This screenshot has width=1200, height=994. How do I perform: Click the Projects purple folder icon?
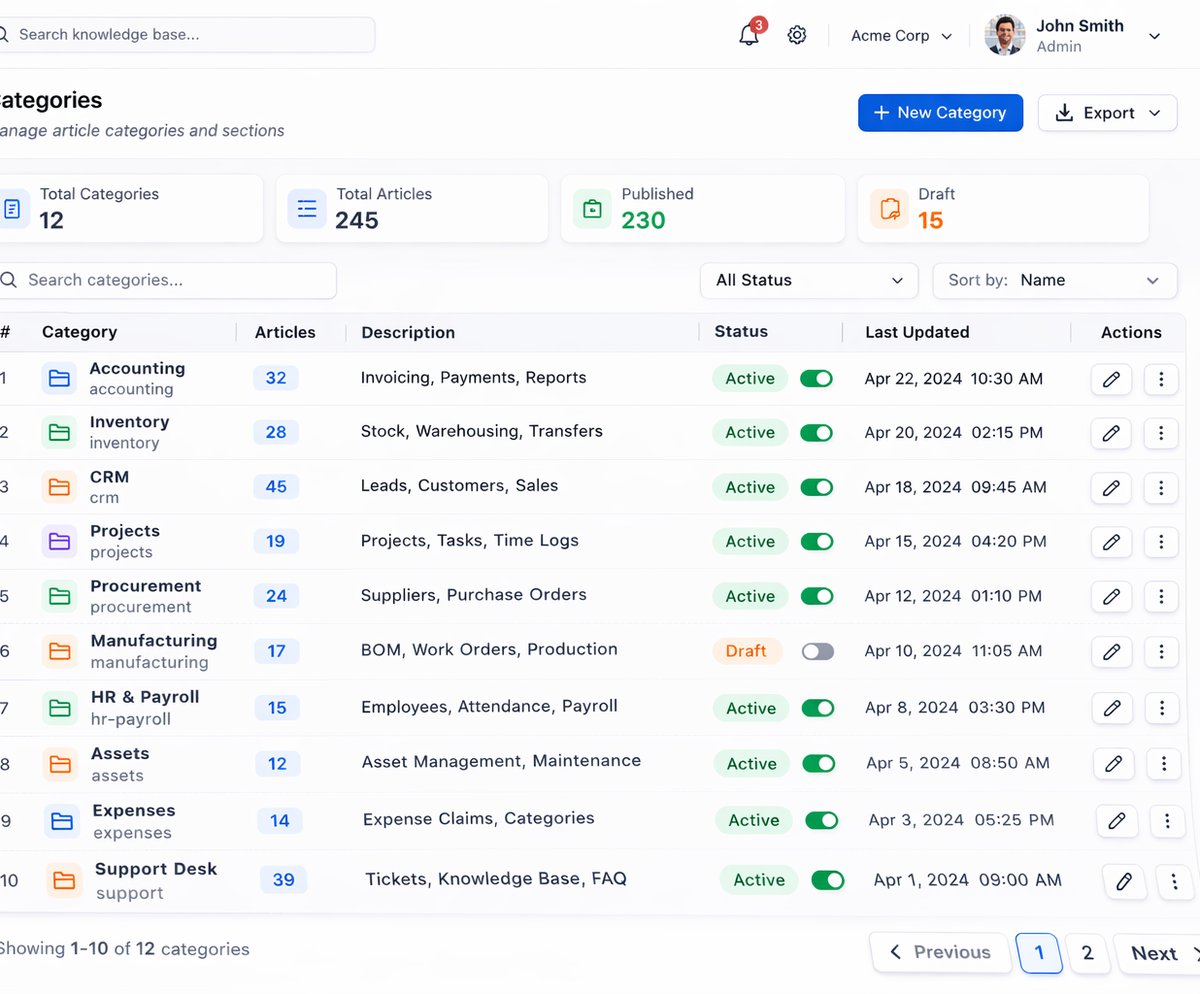click(60, 542)
